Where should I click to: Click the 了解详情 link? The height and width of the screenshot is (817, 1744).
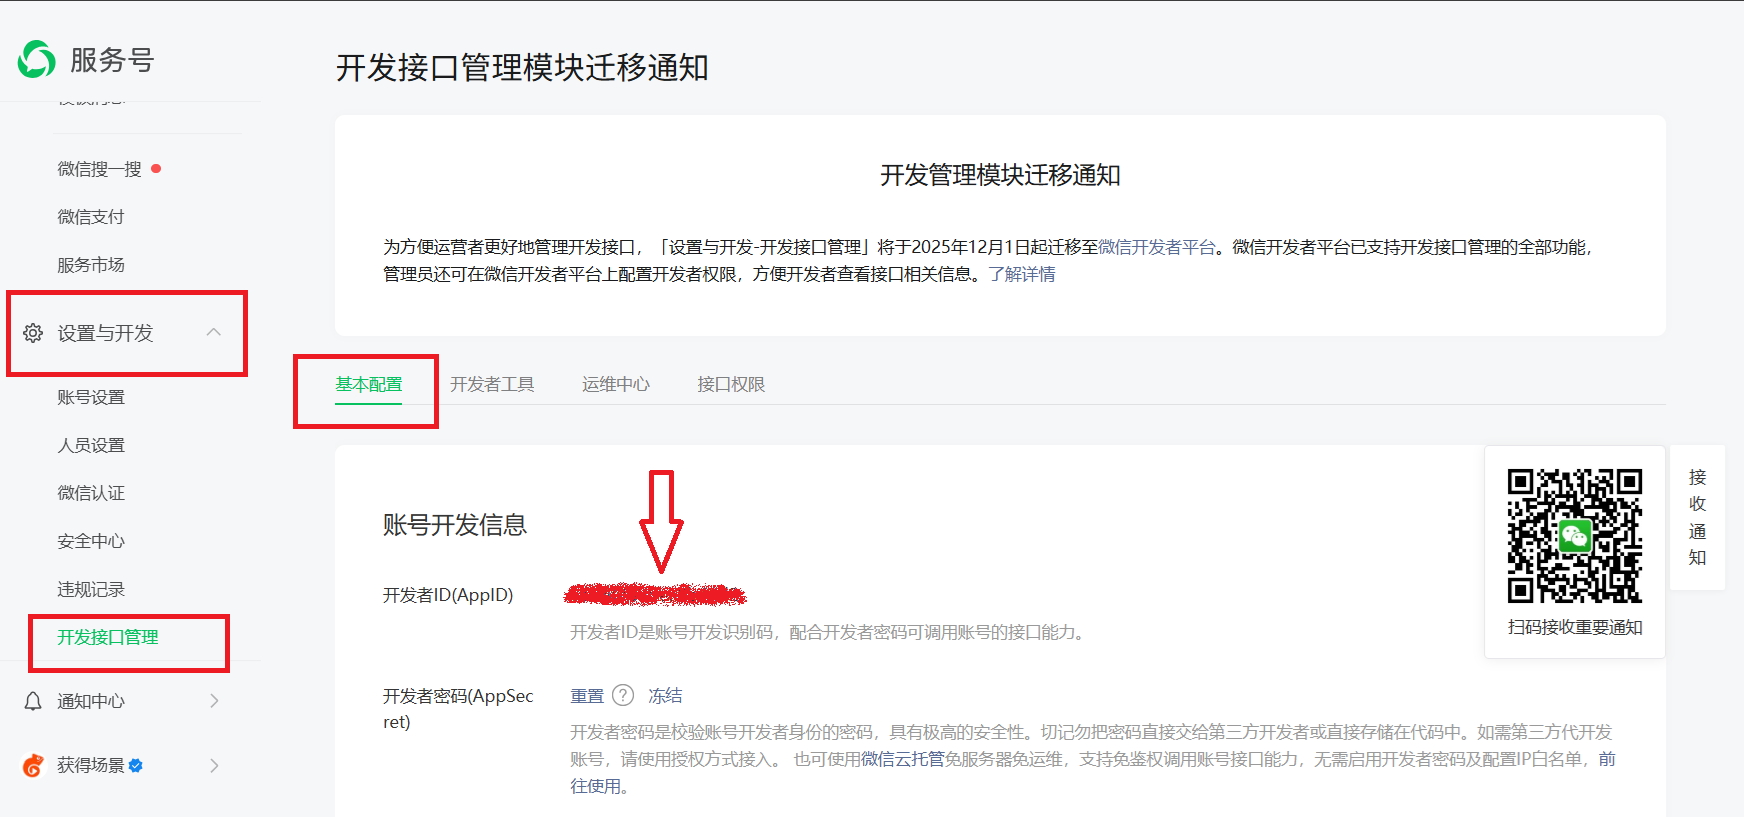[x=1021, y=274]
